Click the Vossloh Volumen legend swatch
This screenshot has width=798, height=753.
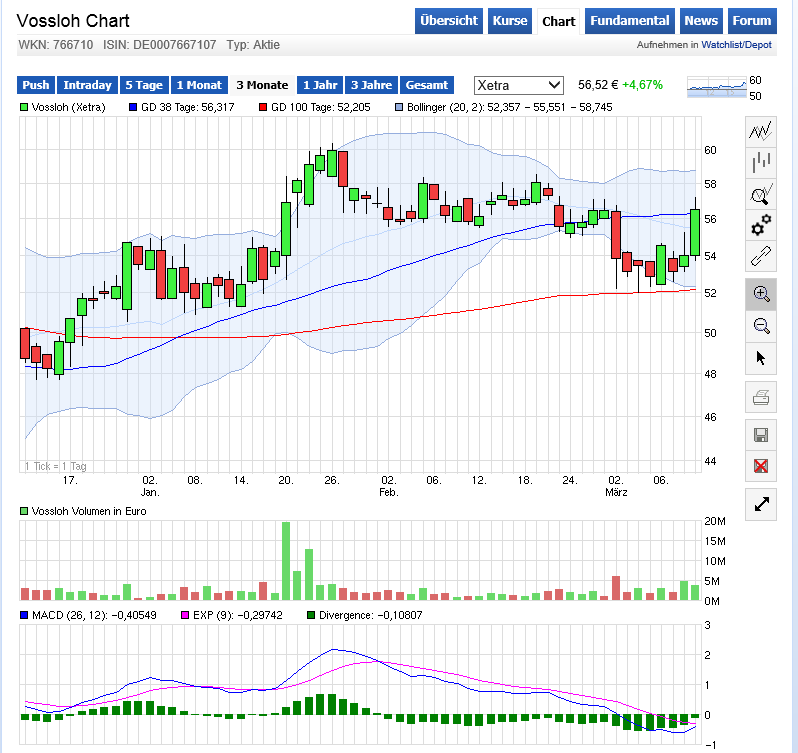pyautogui.click(x=24, y=511)
